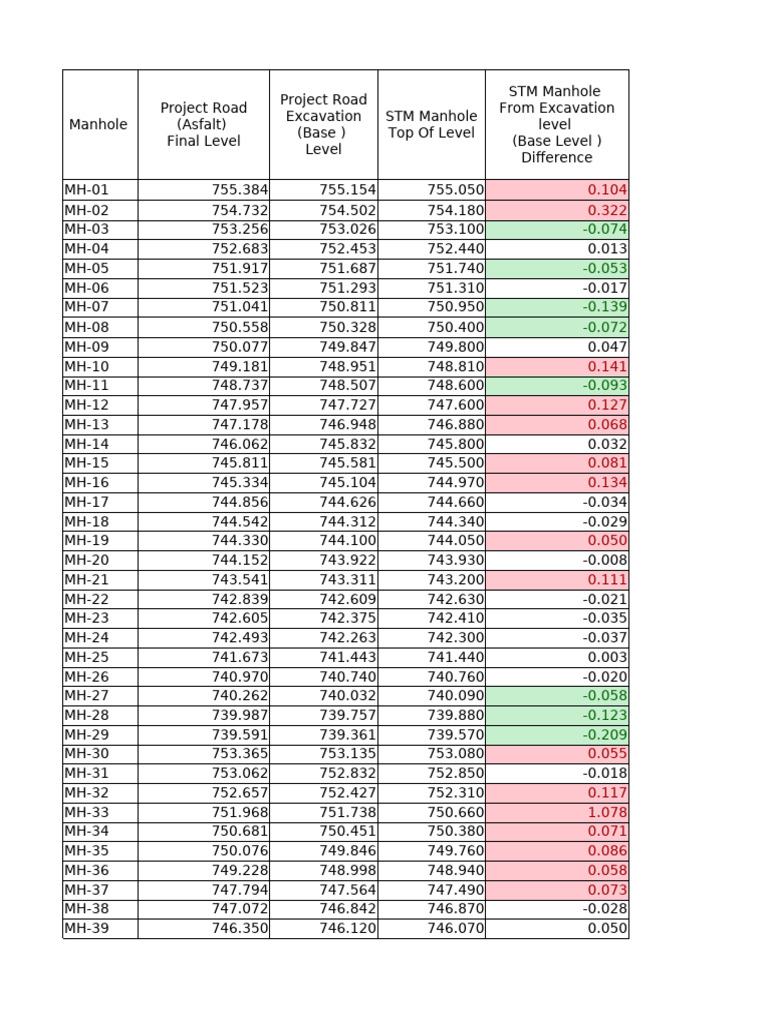Viewport: 768px width, 1024px height.
Task: Click the MH-29 green cell -0.209
Action: click(557, 735)
